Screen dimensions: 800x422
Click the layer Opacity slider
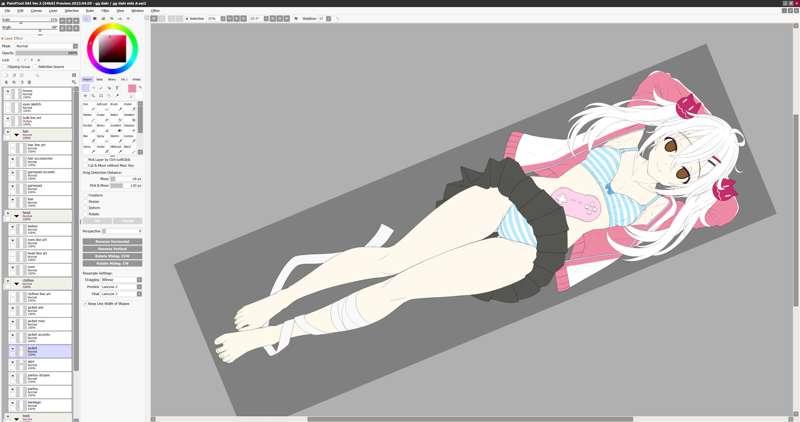point(46,53)
